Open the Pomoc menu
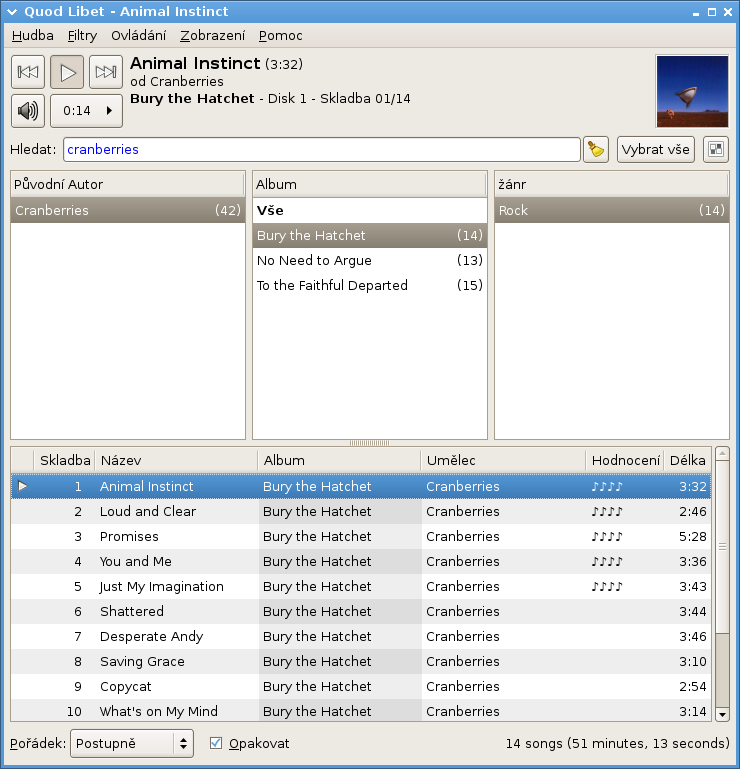740x769 pixels. click(281, 36)
